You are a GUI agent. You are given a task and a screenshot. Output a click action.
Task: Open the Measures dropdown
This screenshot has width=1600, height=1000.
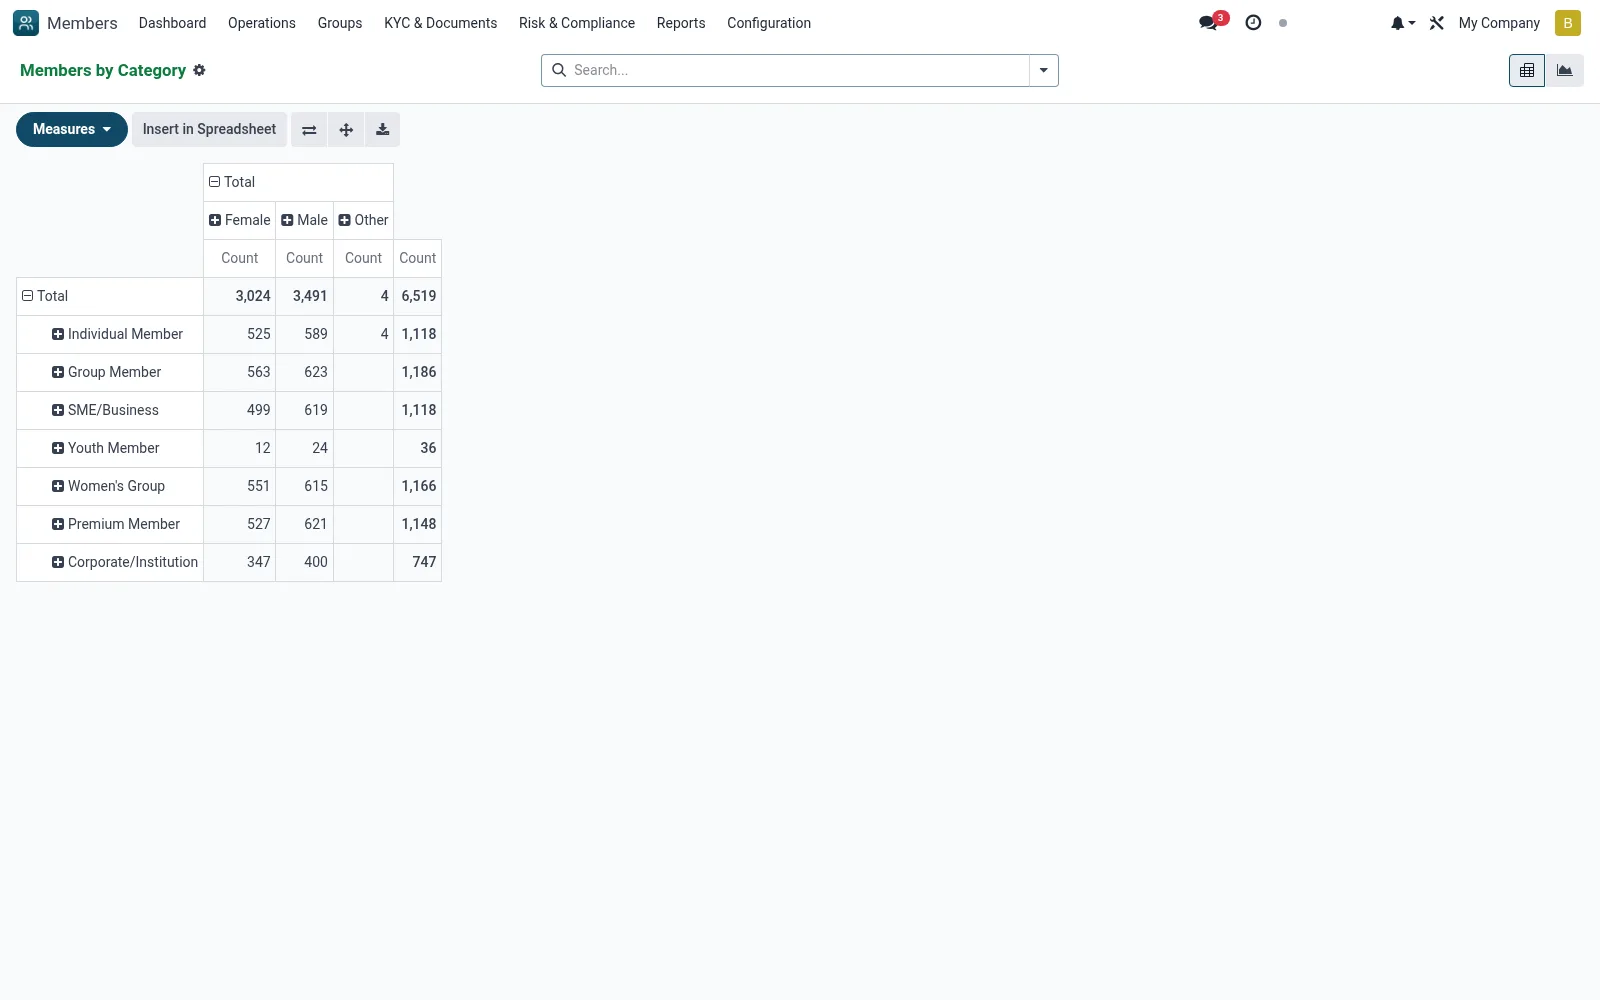(x=72, y=129)
